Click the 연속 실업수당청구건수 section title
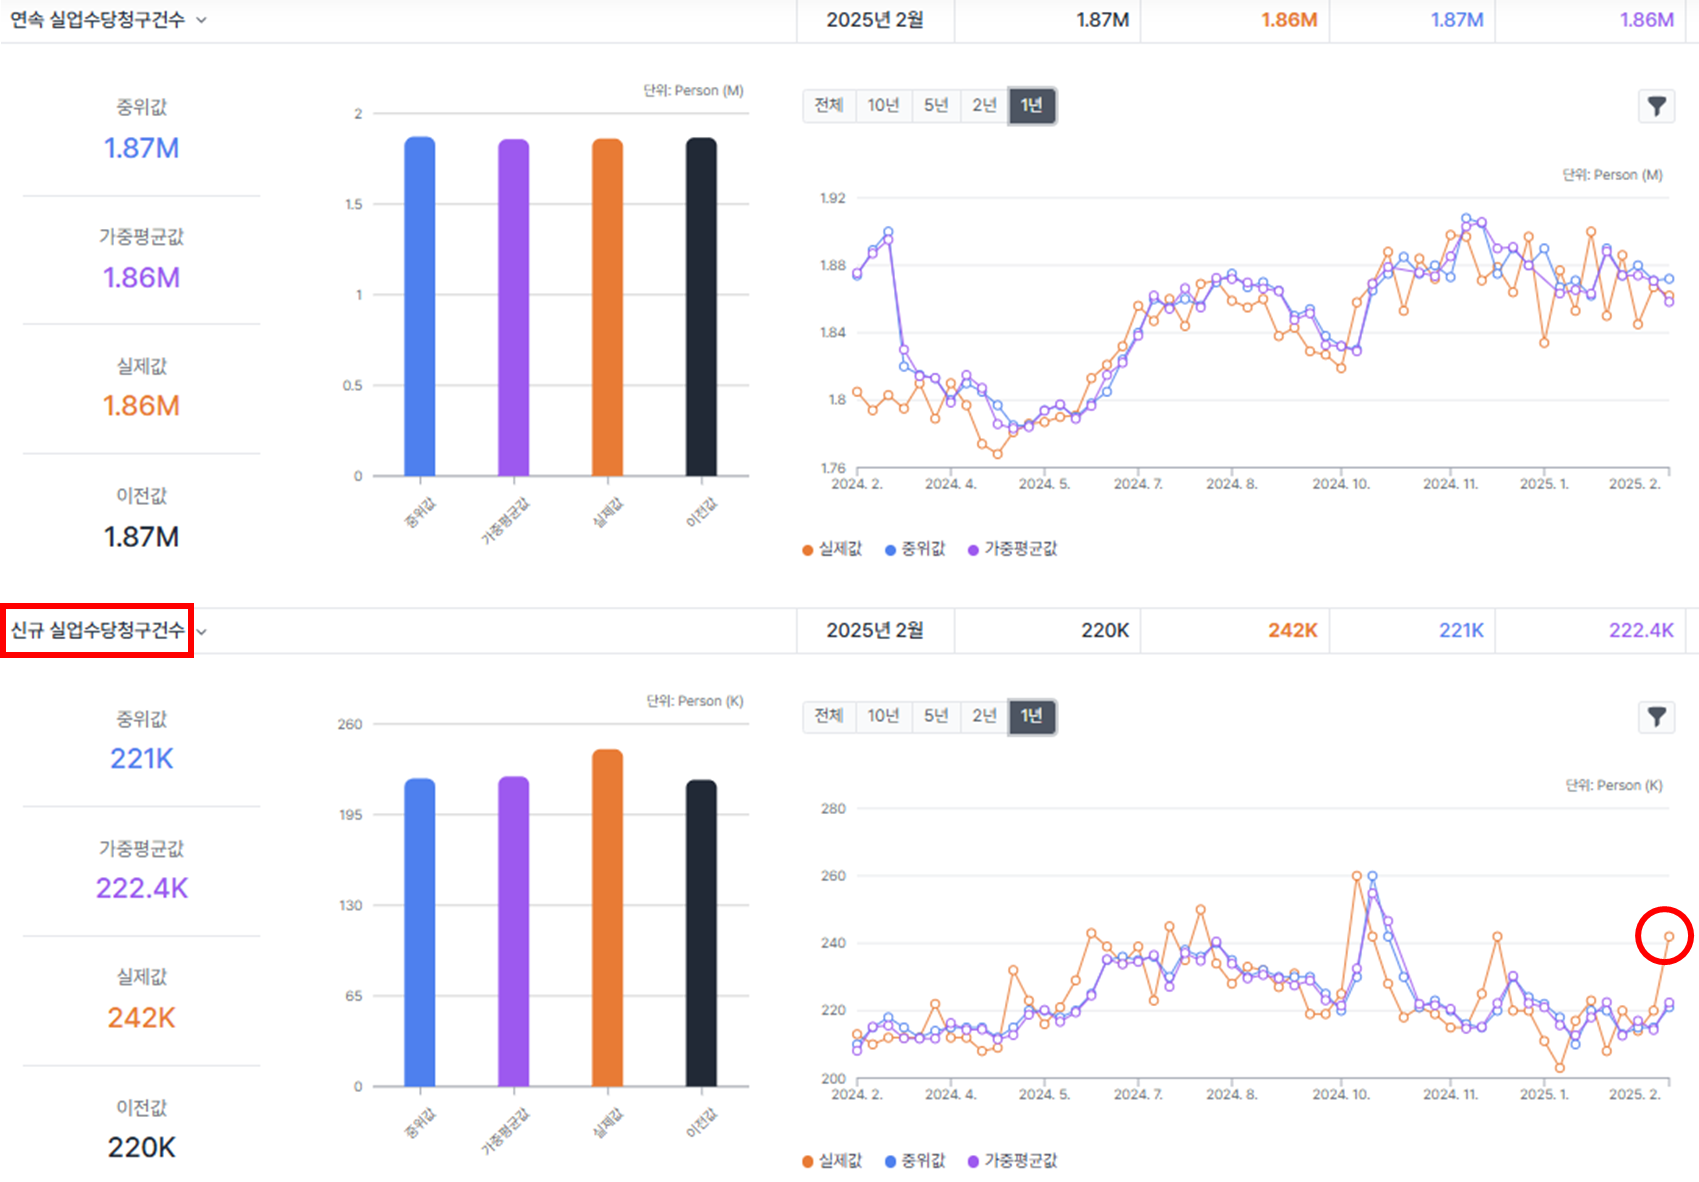This screenshot has height=1182, width=1699. pos(98,20)
